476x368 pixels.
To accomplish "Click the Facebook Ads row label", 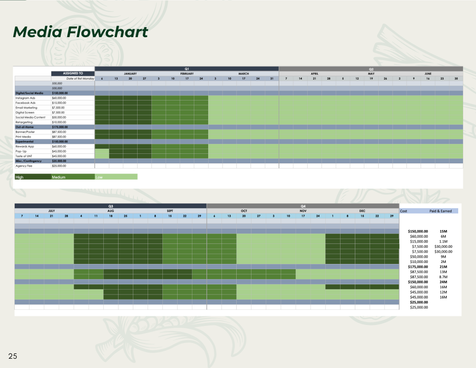I will coord(25,103).
